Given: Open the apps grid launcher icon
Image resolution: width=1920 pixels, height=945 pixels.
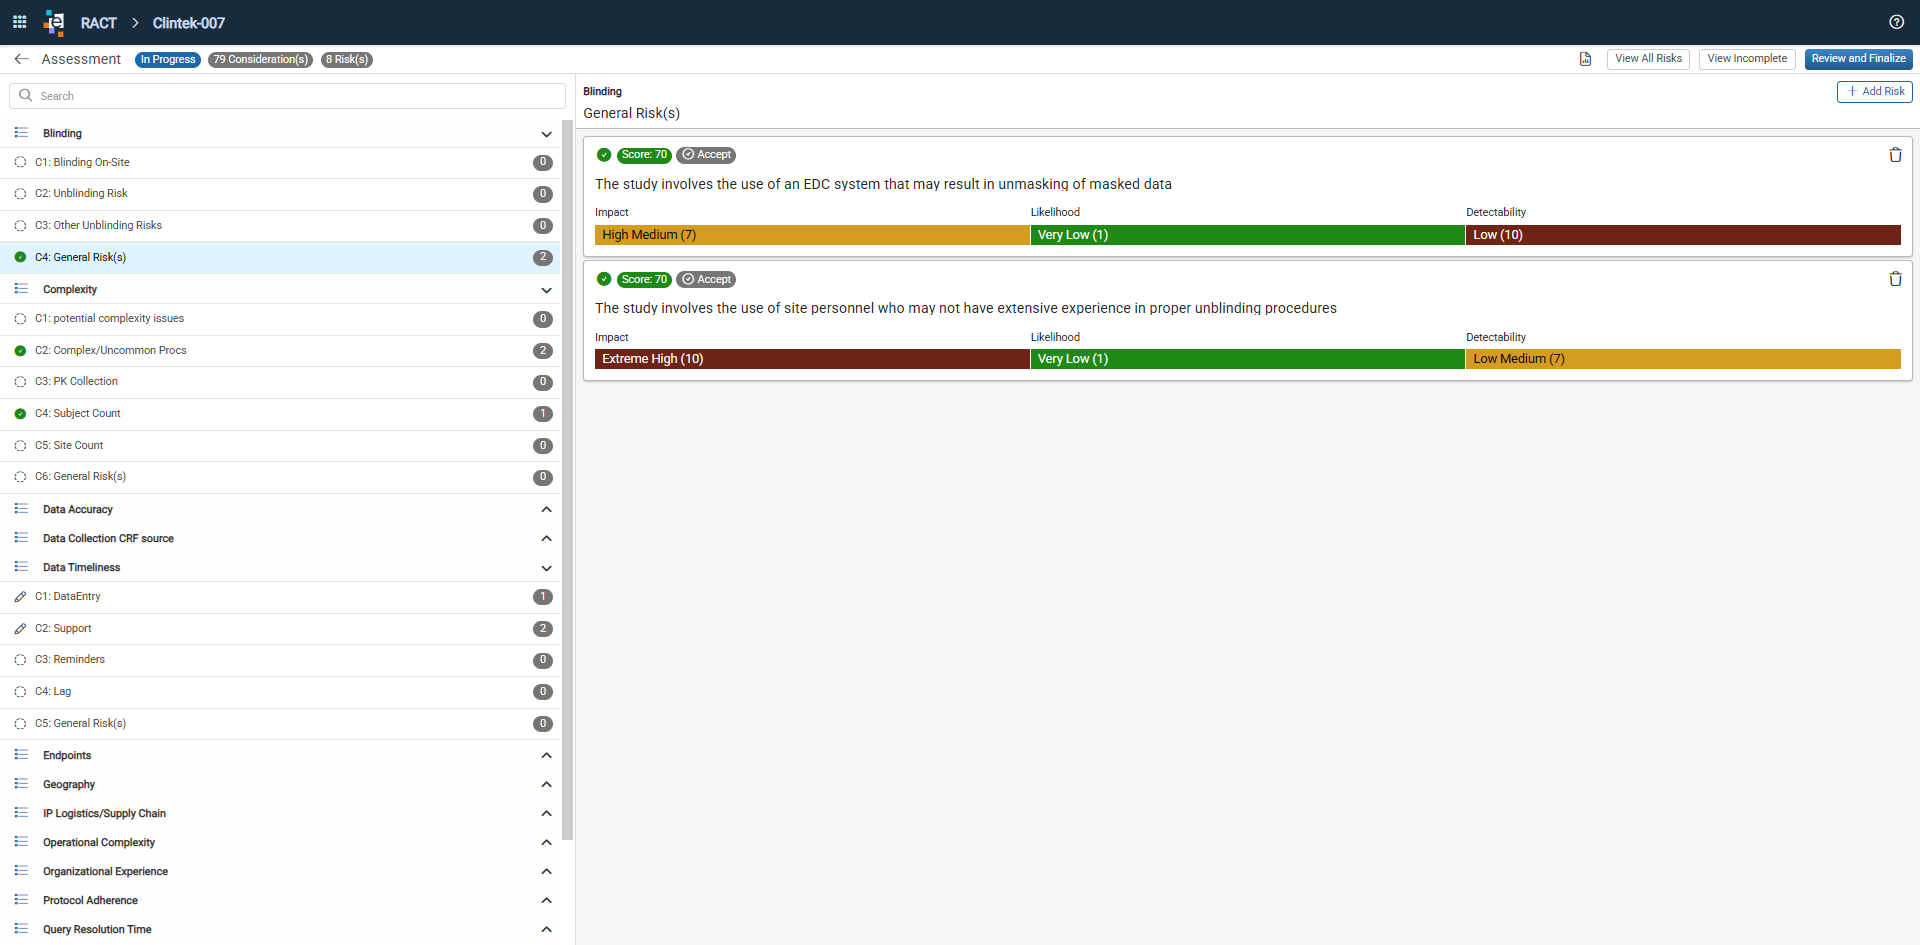Looking at the screenshot, I should pos(19,22).
